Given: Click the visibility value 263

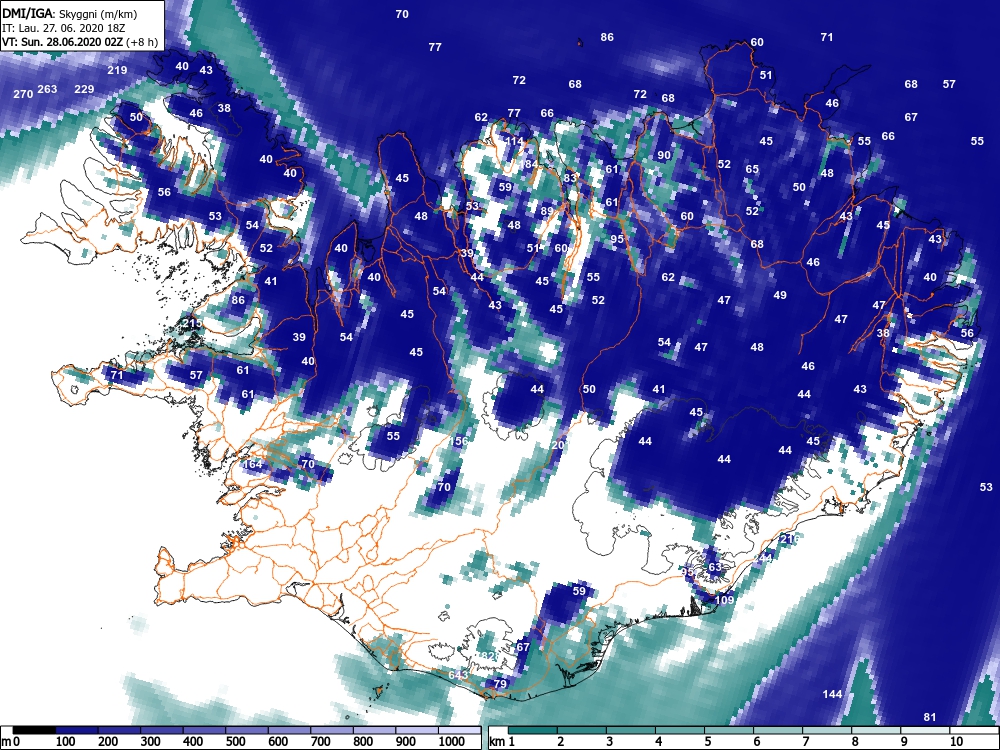Looking at the screenshot, I should (47, 89).
